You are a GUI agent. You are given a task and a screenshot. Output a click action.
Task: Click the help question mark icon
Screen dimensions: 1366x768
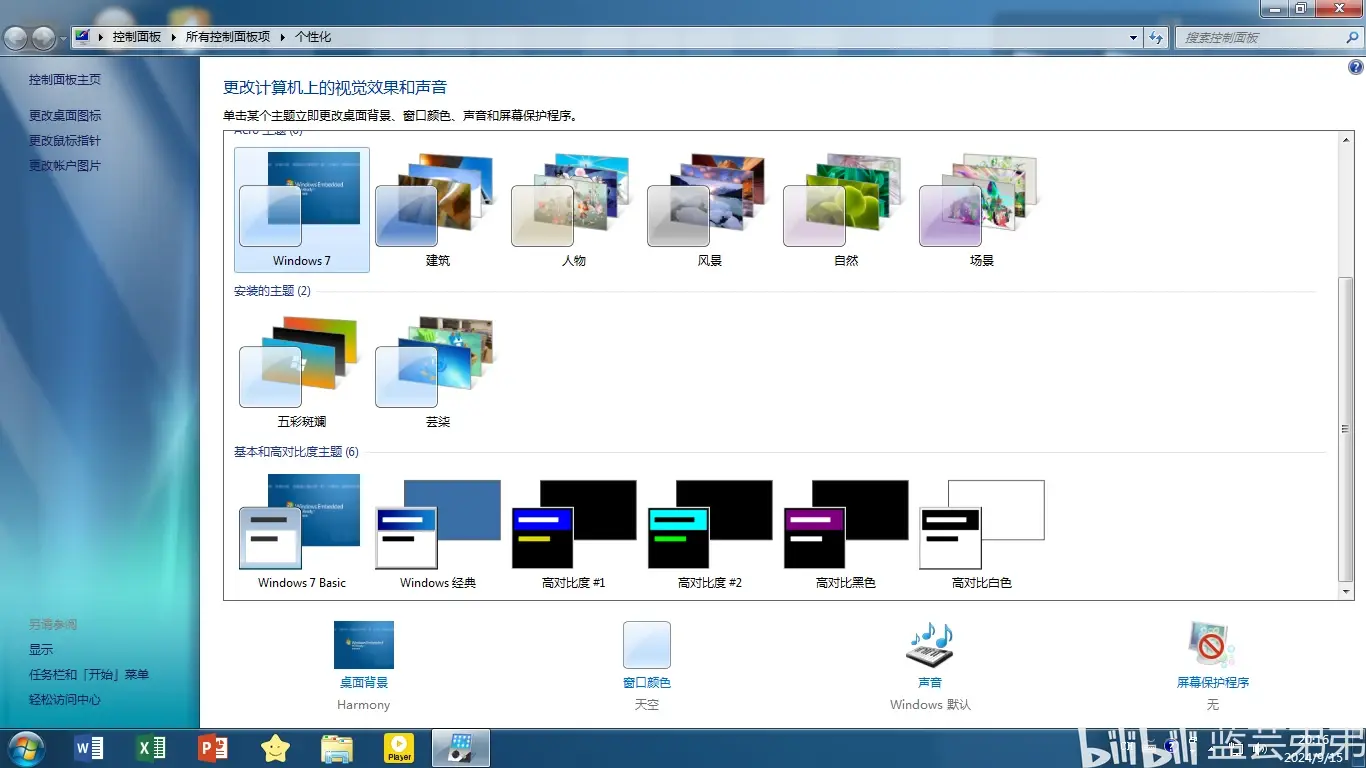(1356, 68)
